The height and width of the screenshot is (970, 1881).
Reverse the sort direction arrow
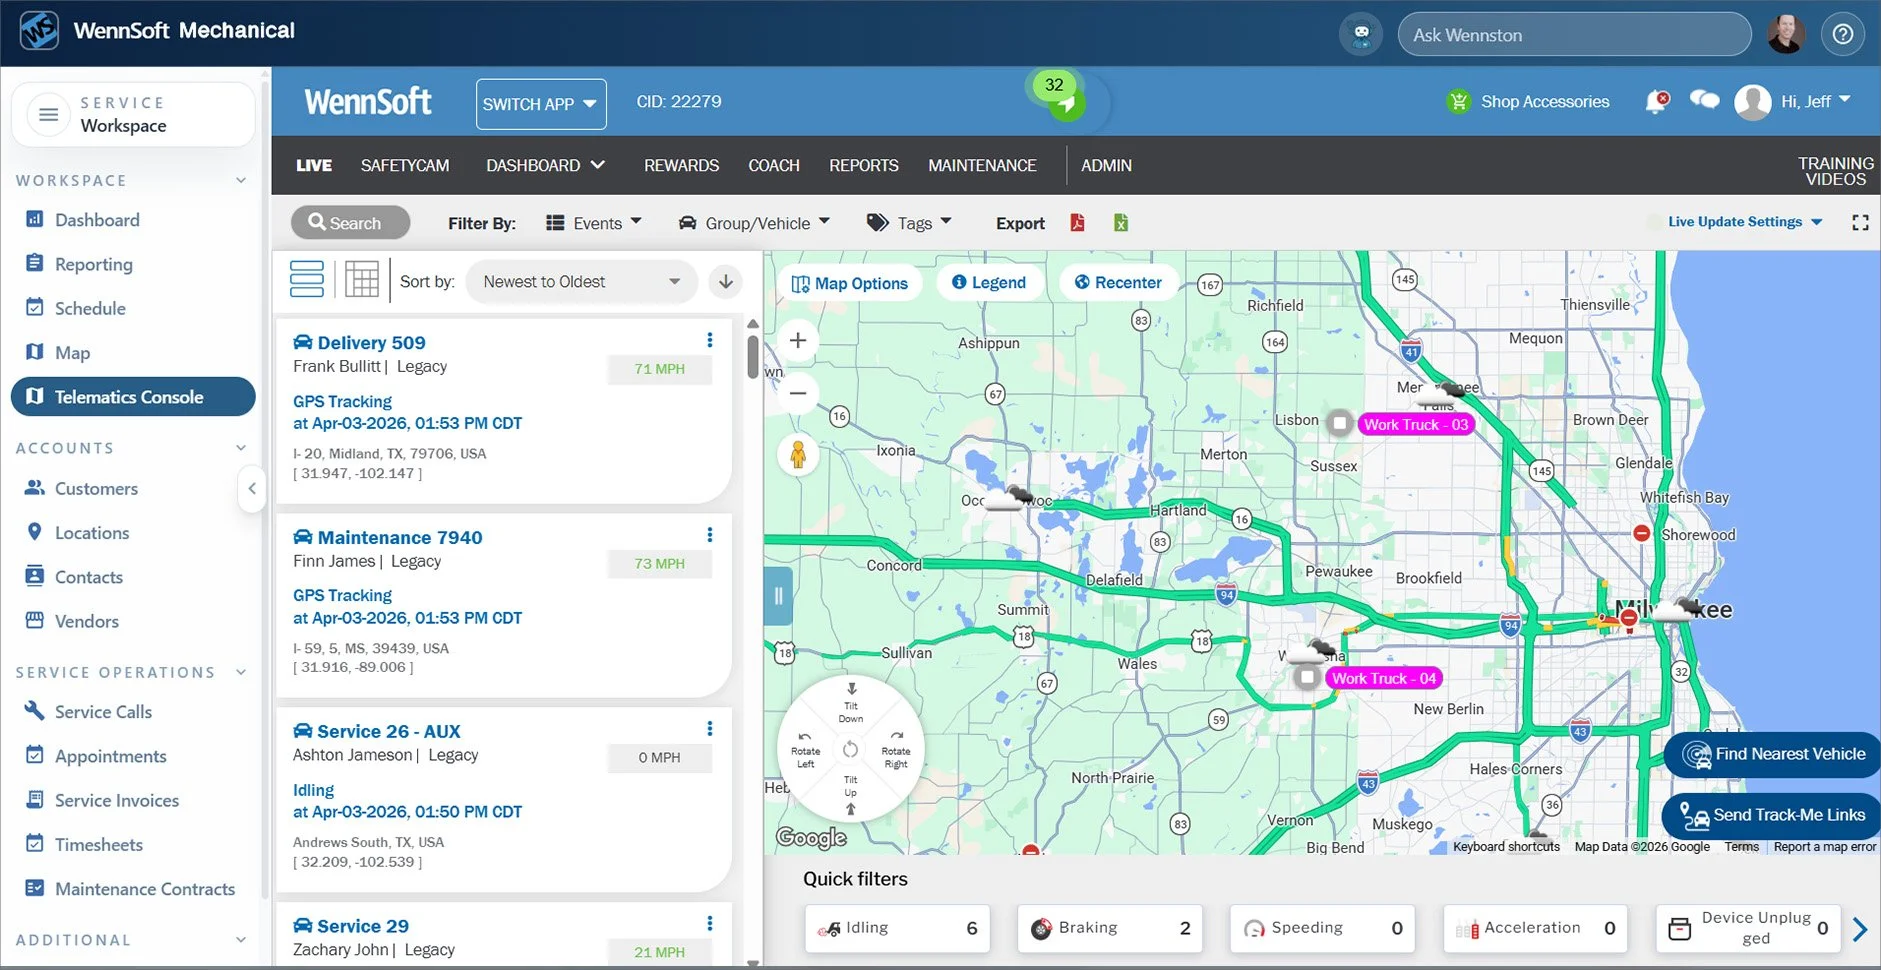tap(726, 282)
